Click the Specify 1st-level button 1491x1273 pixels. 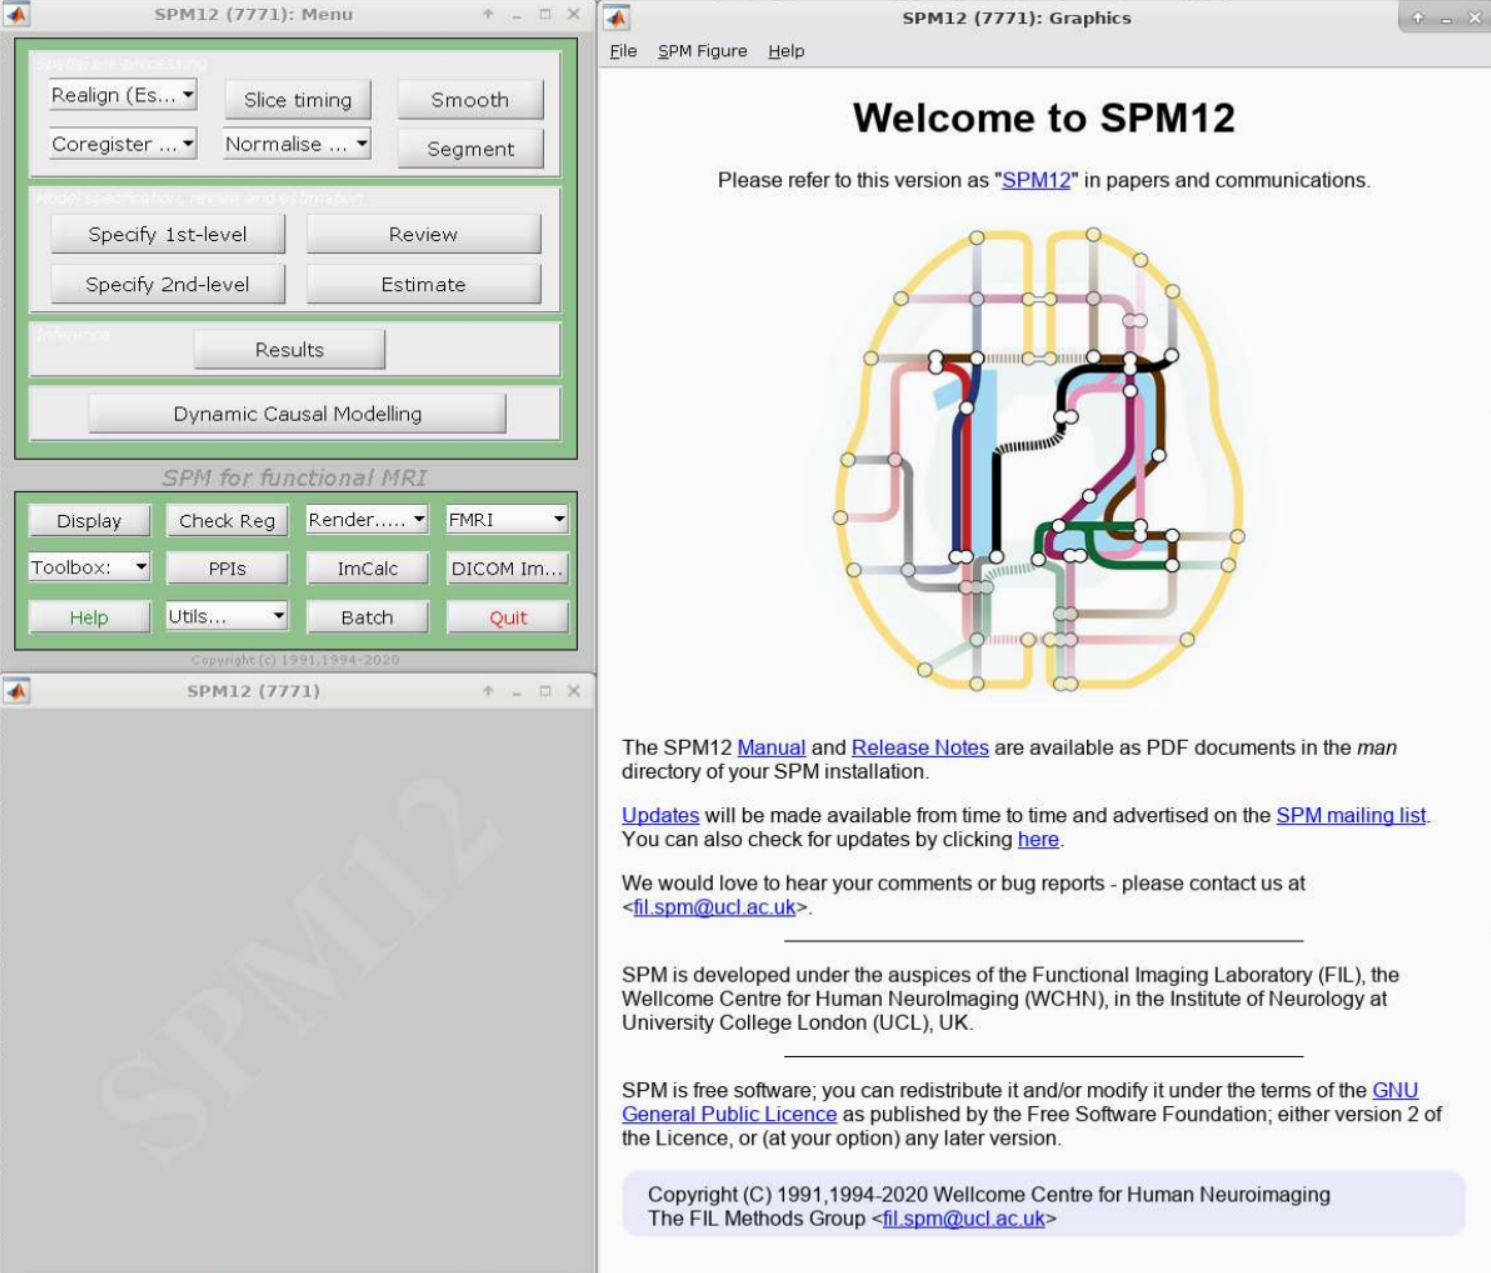pos(167,234)
